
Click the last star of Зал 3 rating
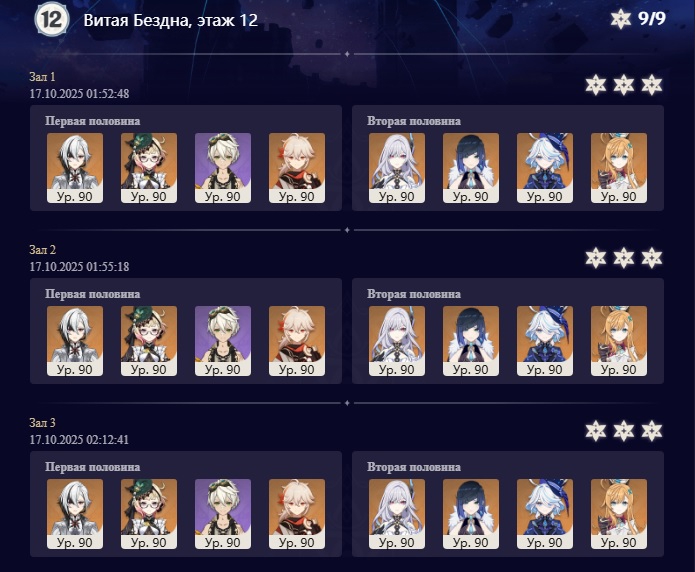tap(652, 431)
